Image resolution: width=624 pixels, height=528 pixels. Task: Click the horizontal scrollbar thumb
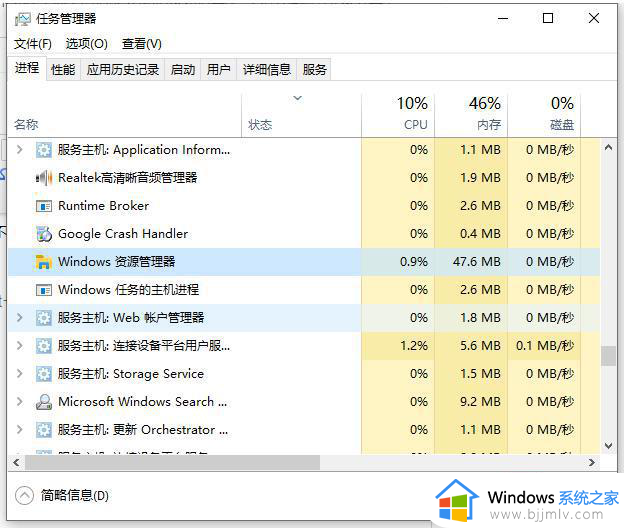(x=172, y=463)
